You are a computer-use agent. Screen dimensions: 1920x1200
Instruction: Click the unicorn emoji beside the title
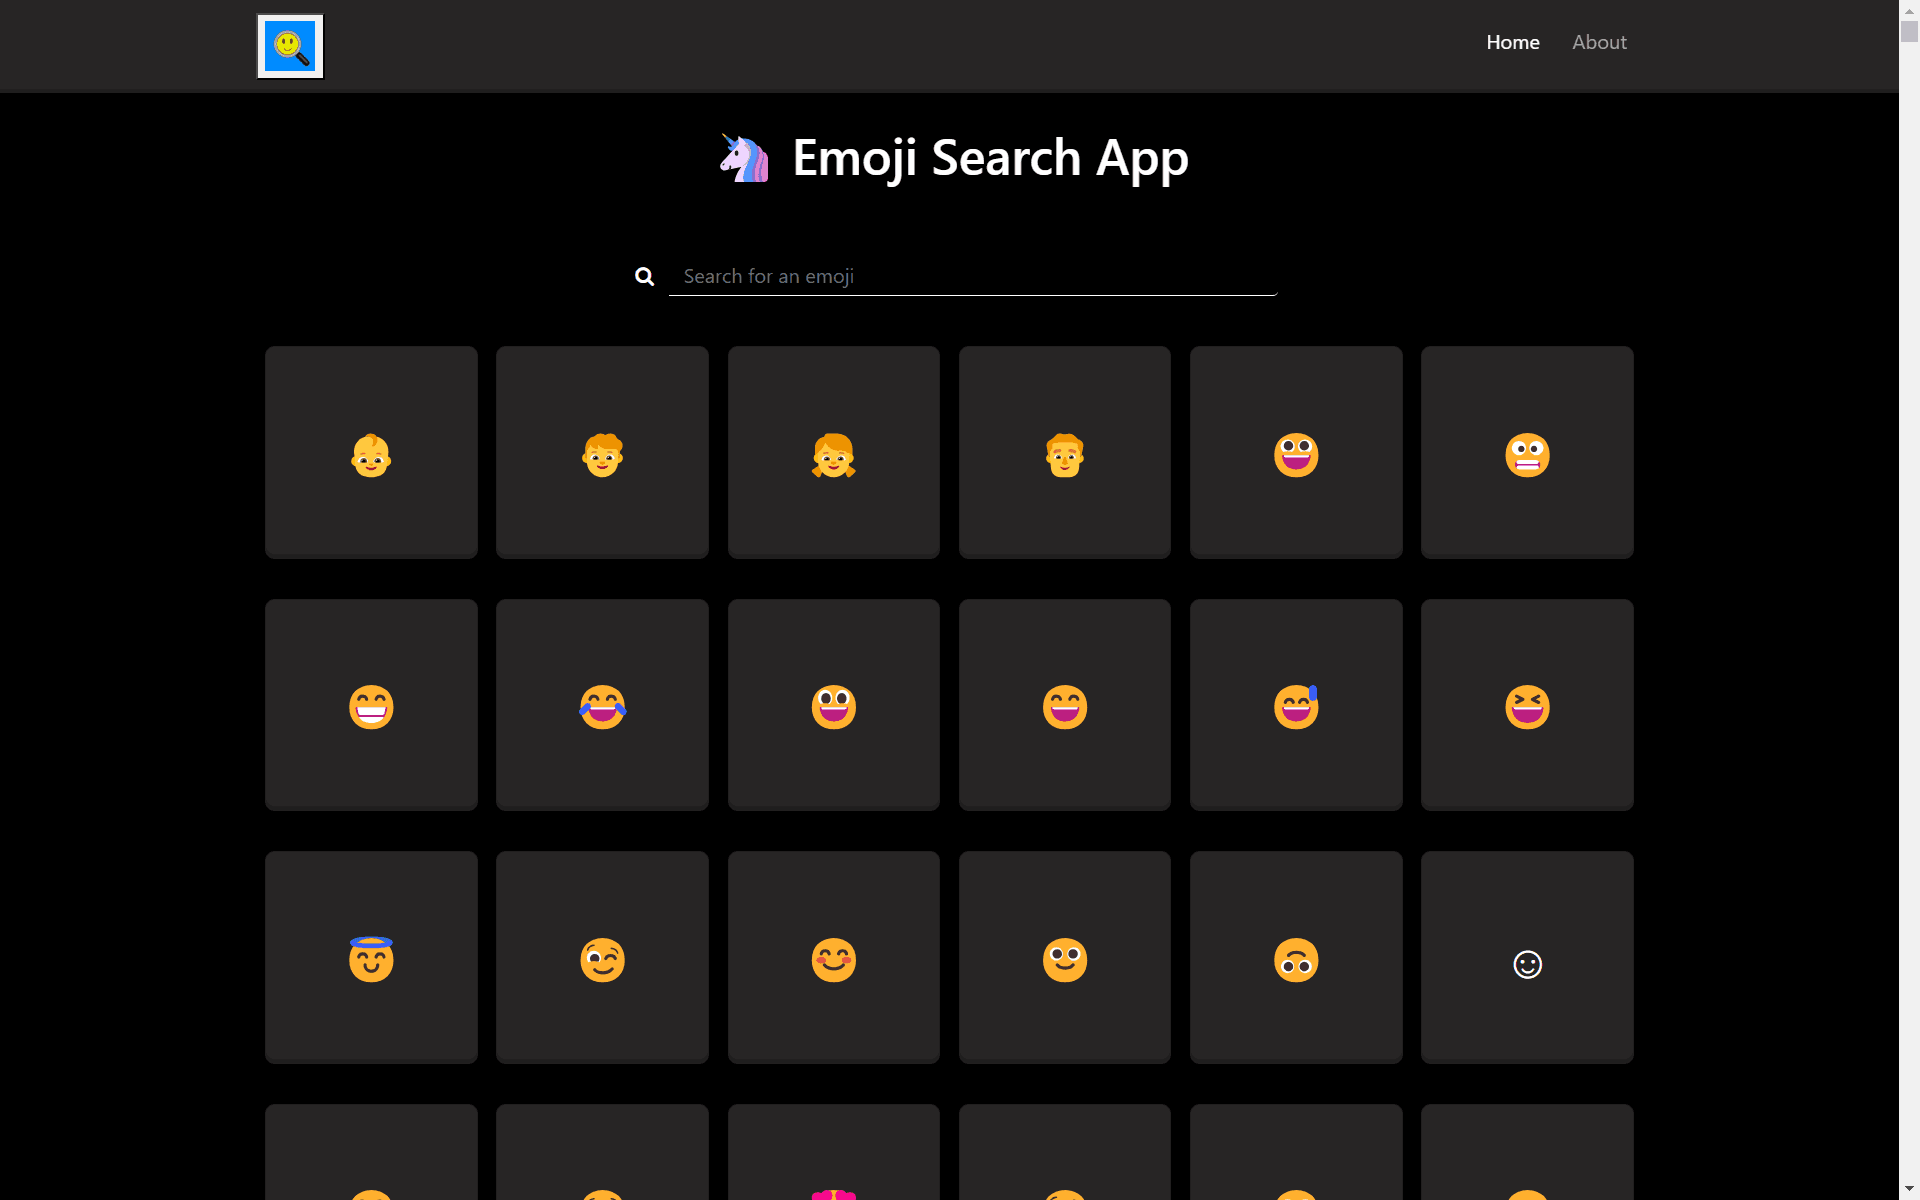point(745,158)
